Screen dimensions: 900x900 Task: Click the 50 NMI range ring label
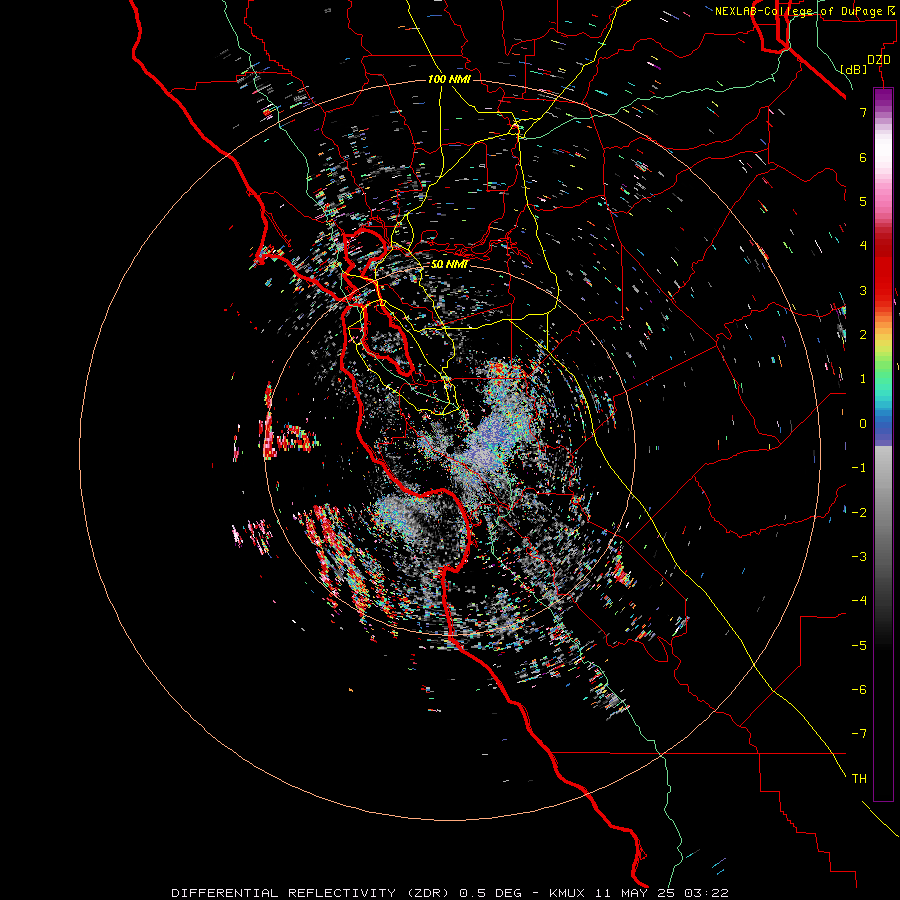point(449,264)
